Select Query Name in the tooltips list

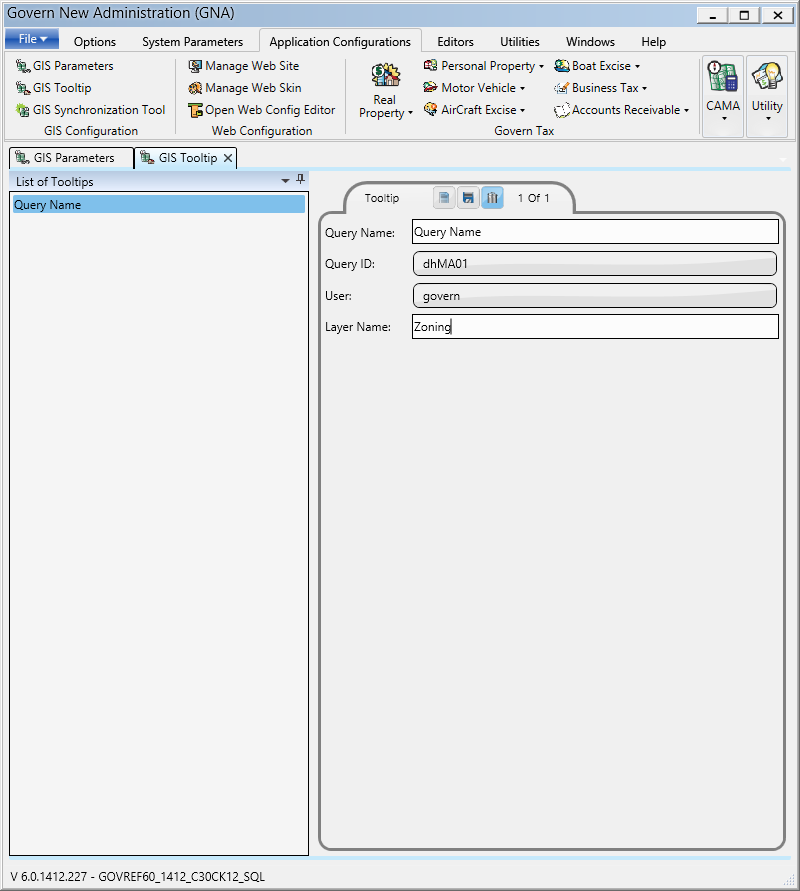[158, 205]
